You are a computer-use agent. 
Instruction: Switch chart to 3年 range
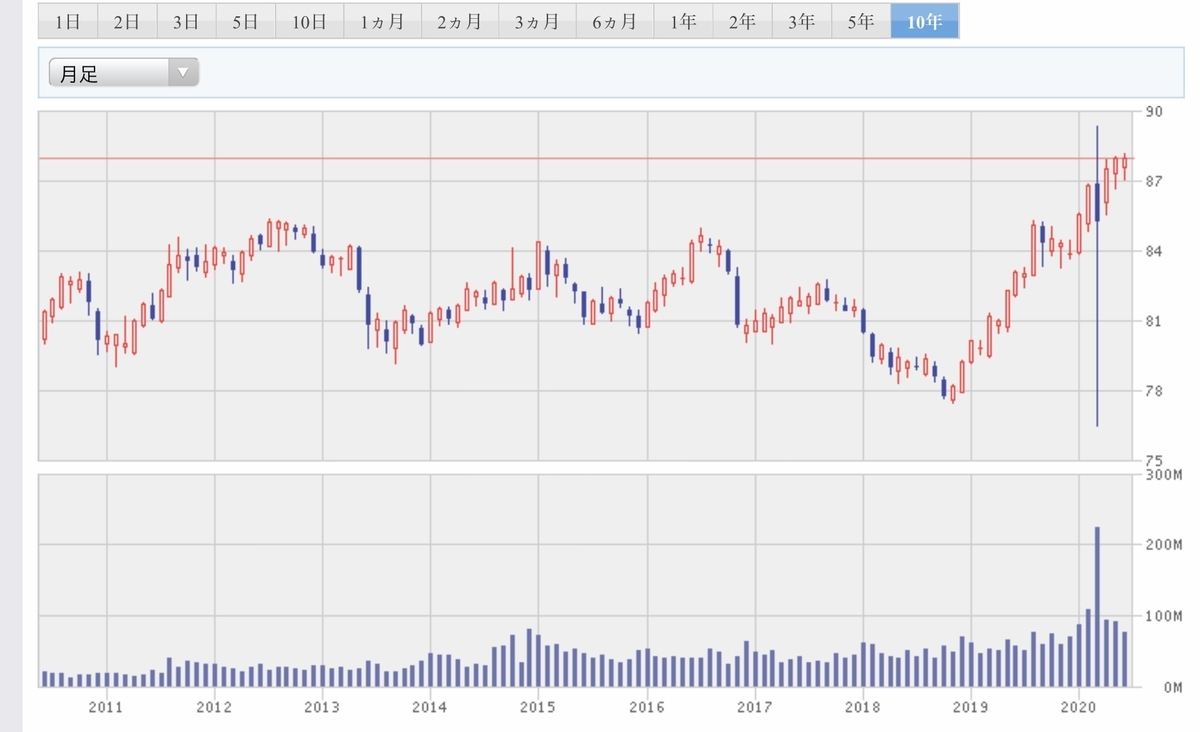click(x=801, y=21)
